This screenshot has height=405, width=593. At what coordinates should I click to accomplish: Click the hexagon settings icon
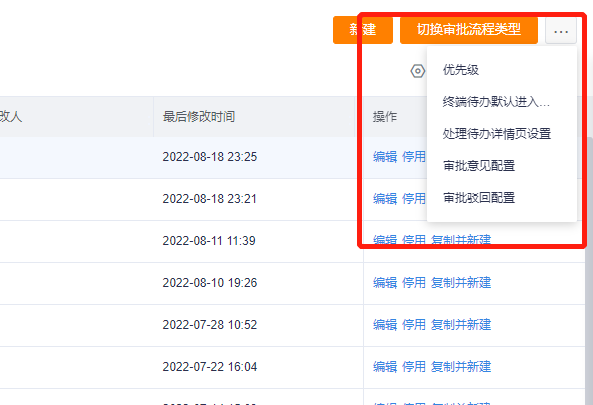(418, 71)
